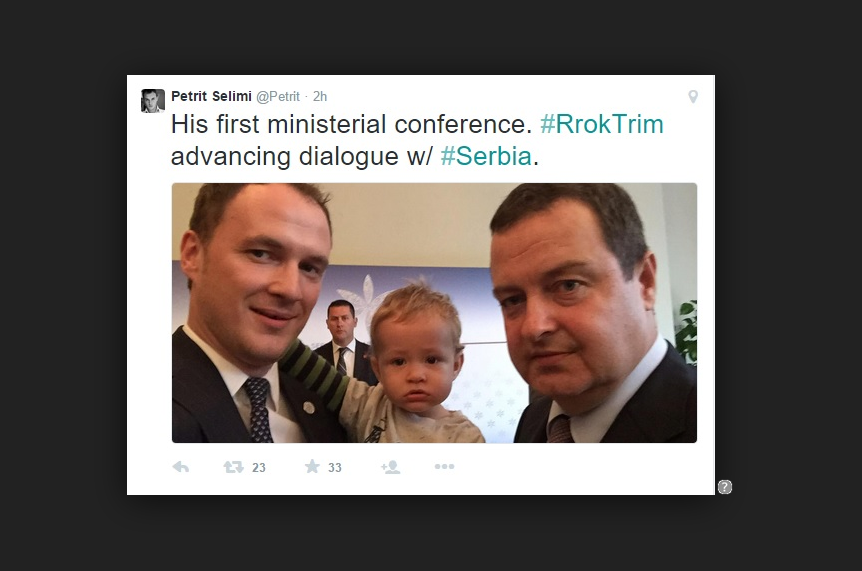Click the question mark help icon
This screenshot has width=862, height=571.
725,487
